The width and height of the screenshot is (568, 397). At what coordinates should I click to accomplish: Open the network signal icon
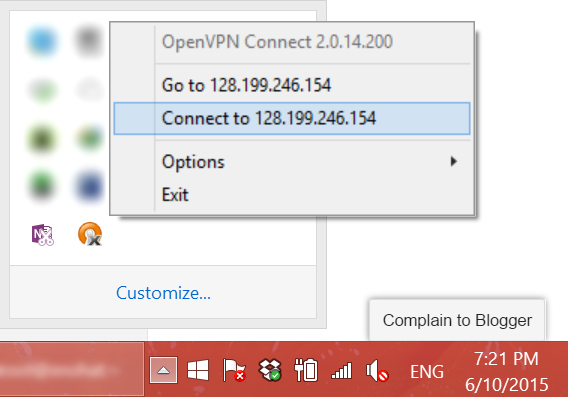point(342,371)
